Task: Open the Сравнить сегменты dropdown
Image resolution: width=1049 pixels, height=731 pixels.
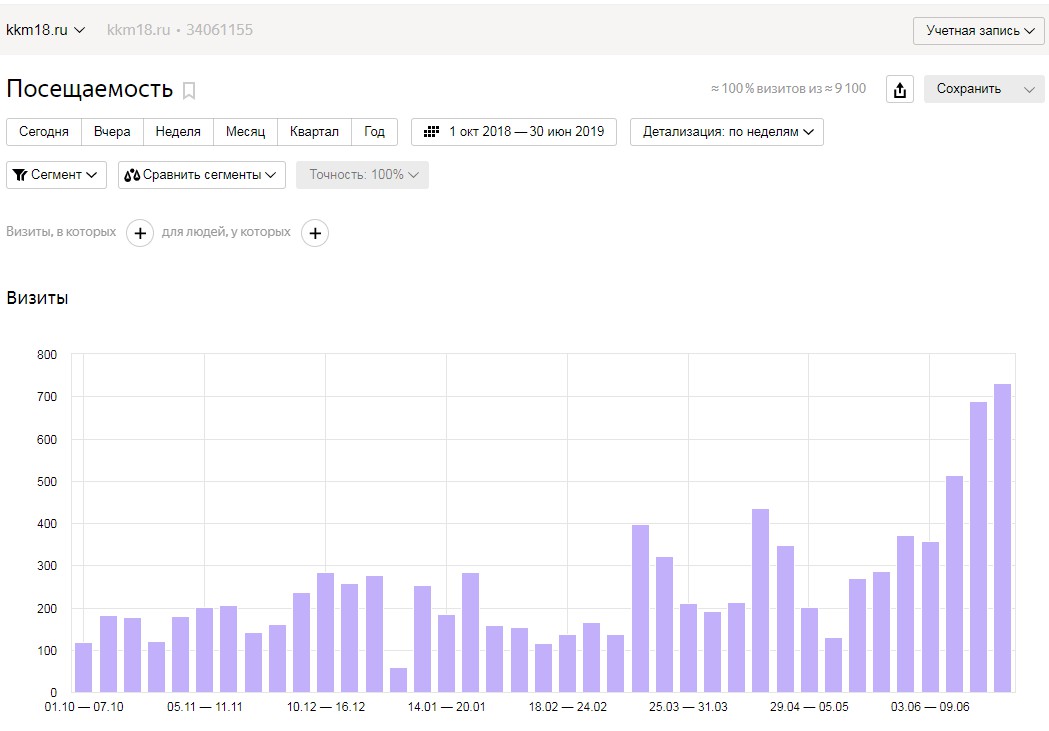Action: [201, 175]
